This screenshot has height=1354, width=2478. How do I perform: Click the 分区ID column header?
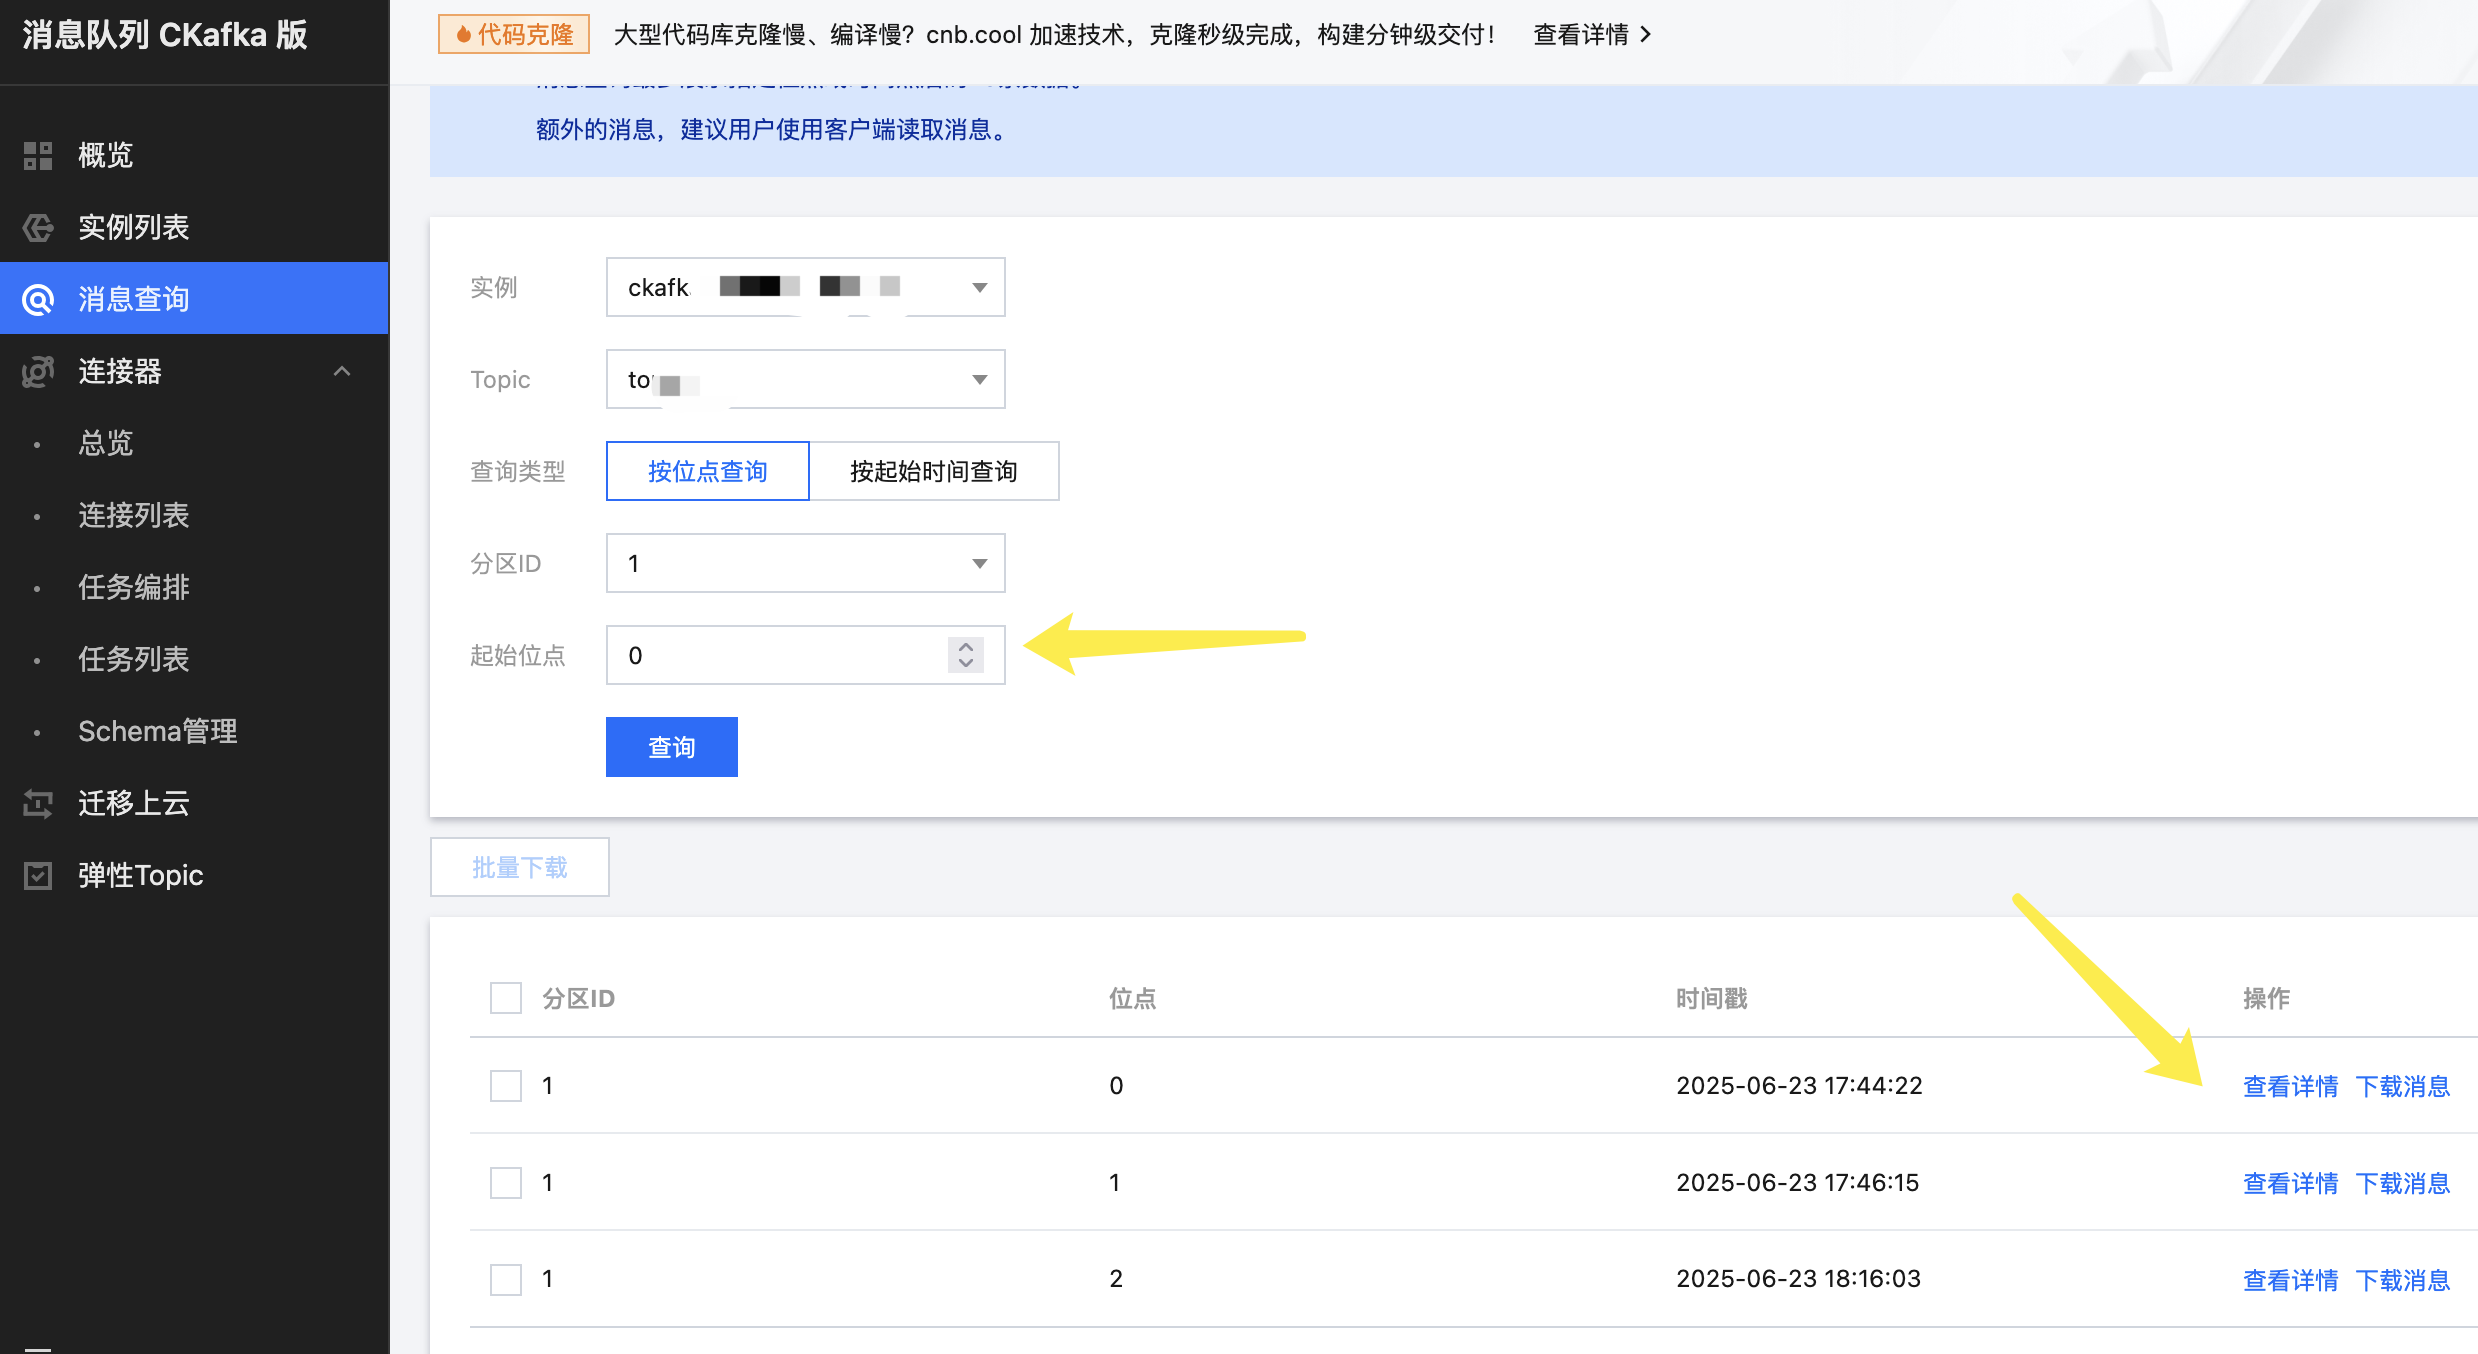[578, 998]
